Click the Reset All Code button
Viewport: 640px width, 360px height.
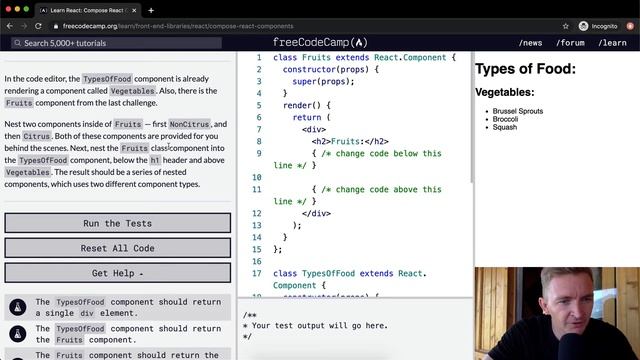(x=118, y=248)
